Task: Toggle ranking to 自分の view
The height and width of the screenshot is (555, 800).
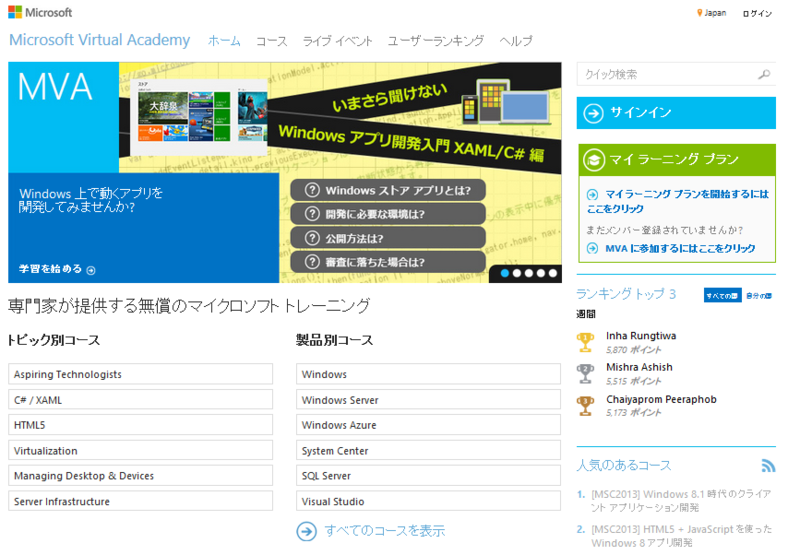Action: point(759,295)
